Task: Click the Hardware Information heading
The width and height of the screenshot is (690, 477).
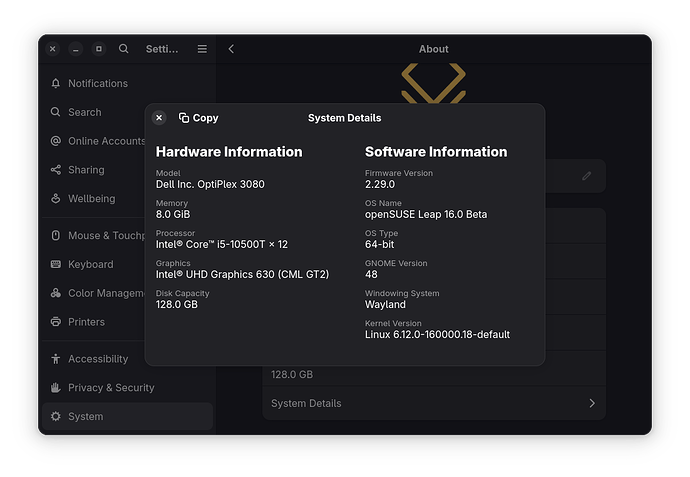Action: pos(229,152)
